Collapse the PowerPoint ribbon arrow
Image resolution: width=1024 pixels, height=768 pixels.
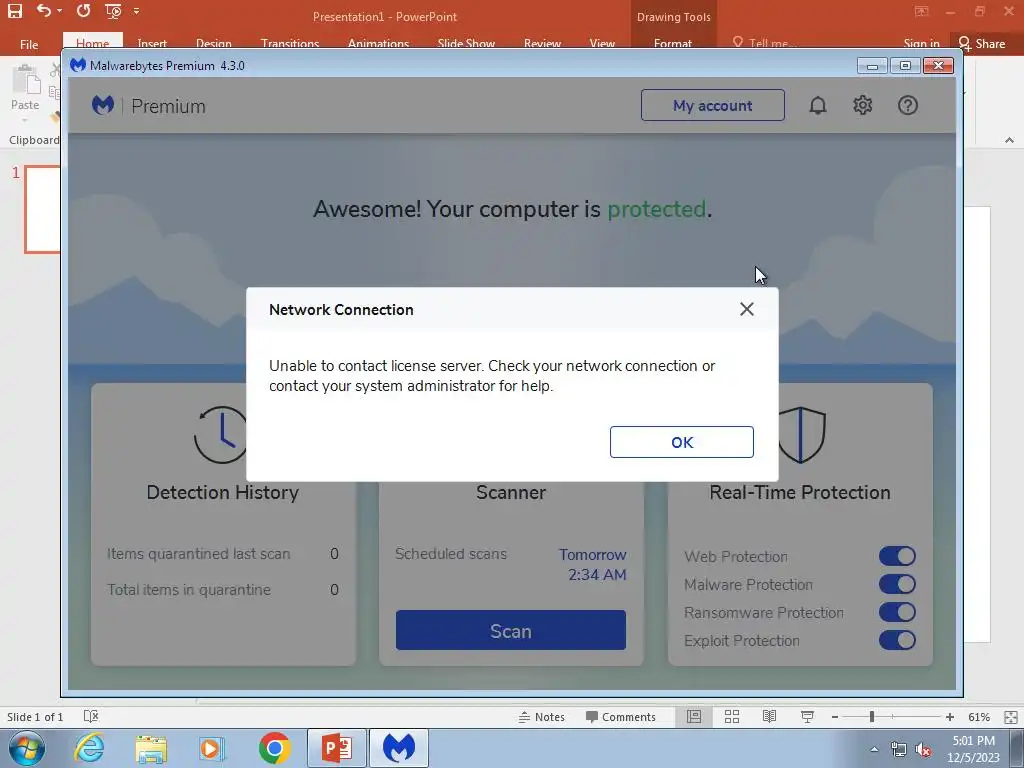(1009, 140)
